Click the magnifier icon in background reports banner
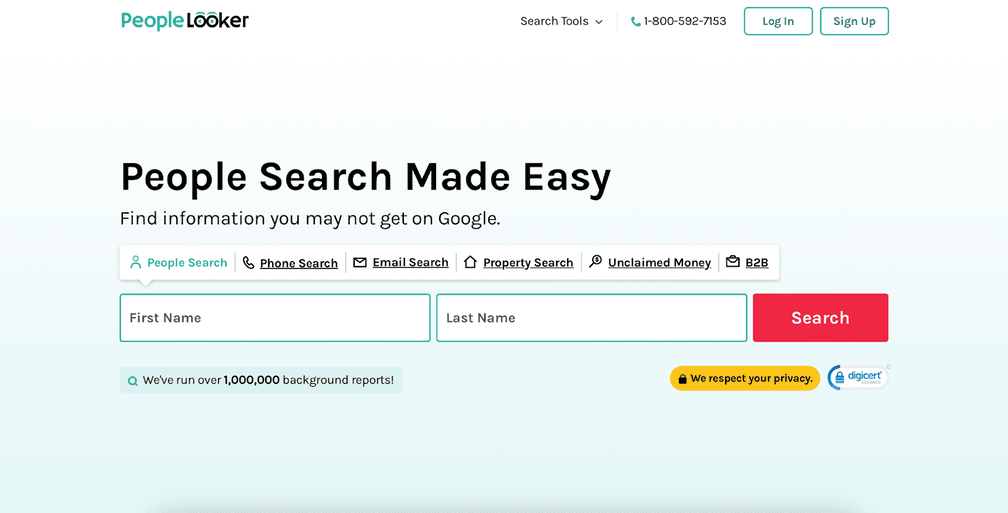The width and height of the screenshot is (1008, 513). click(133, 381)
